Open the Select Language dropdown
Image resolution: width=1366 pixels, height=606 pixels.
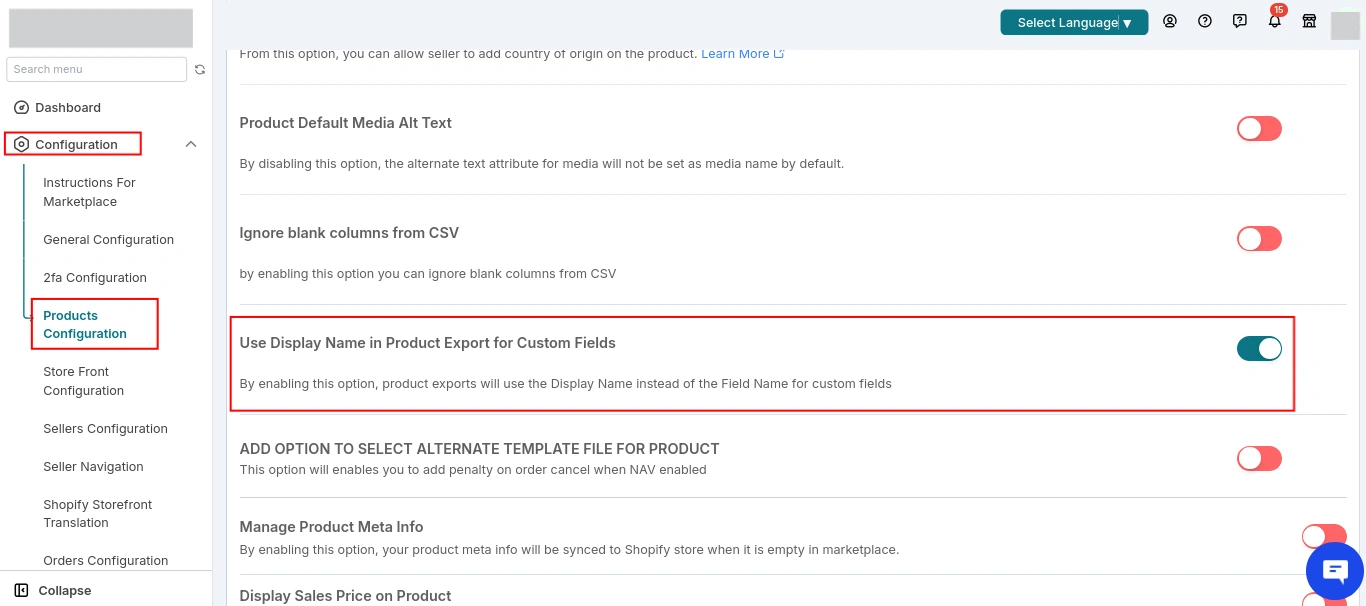click(x=1074, y=22)
